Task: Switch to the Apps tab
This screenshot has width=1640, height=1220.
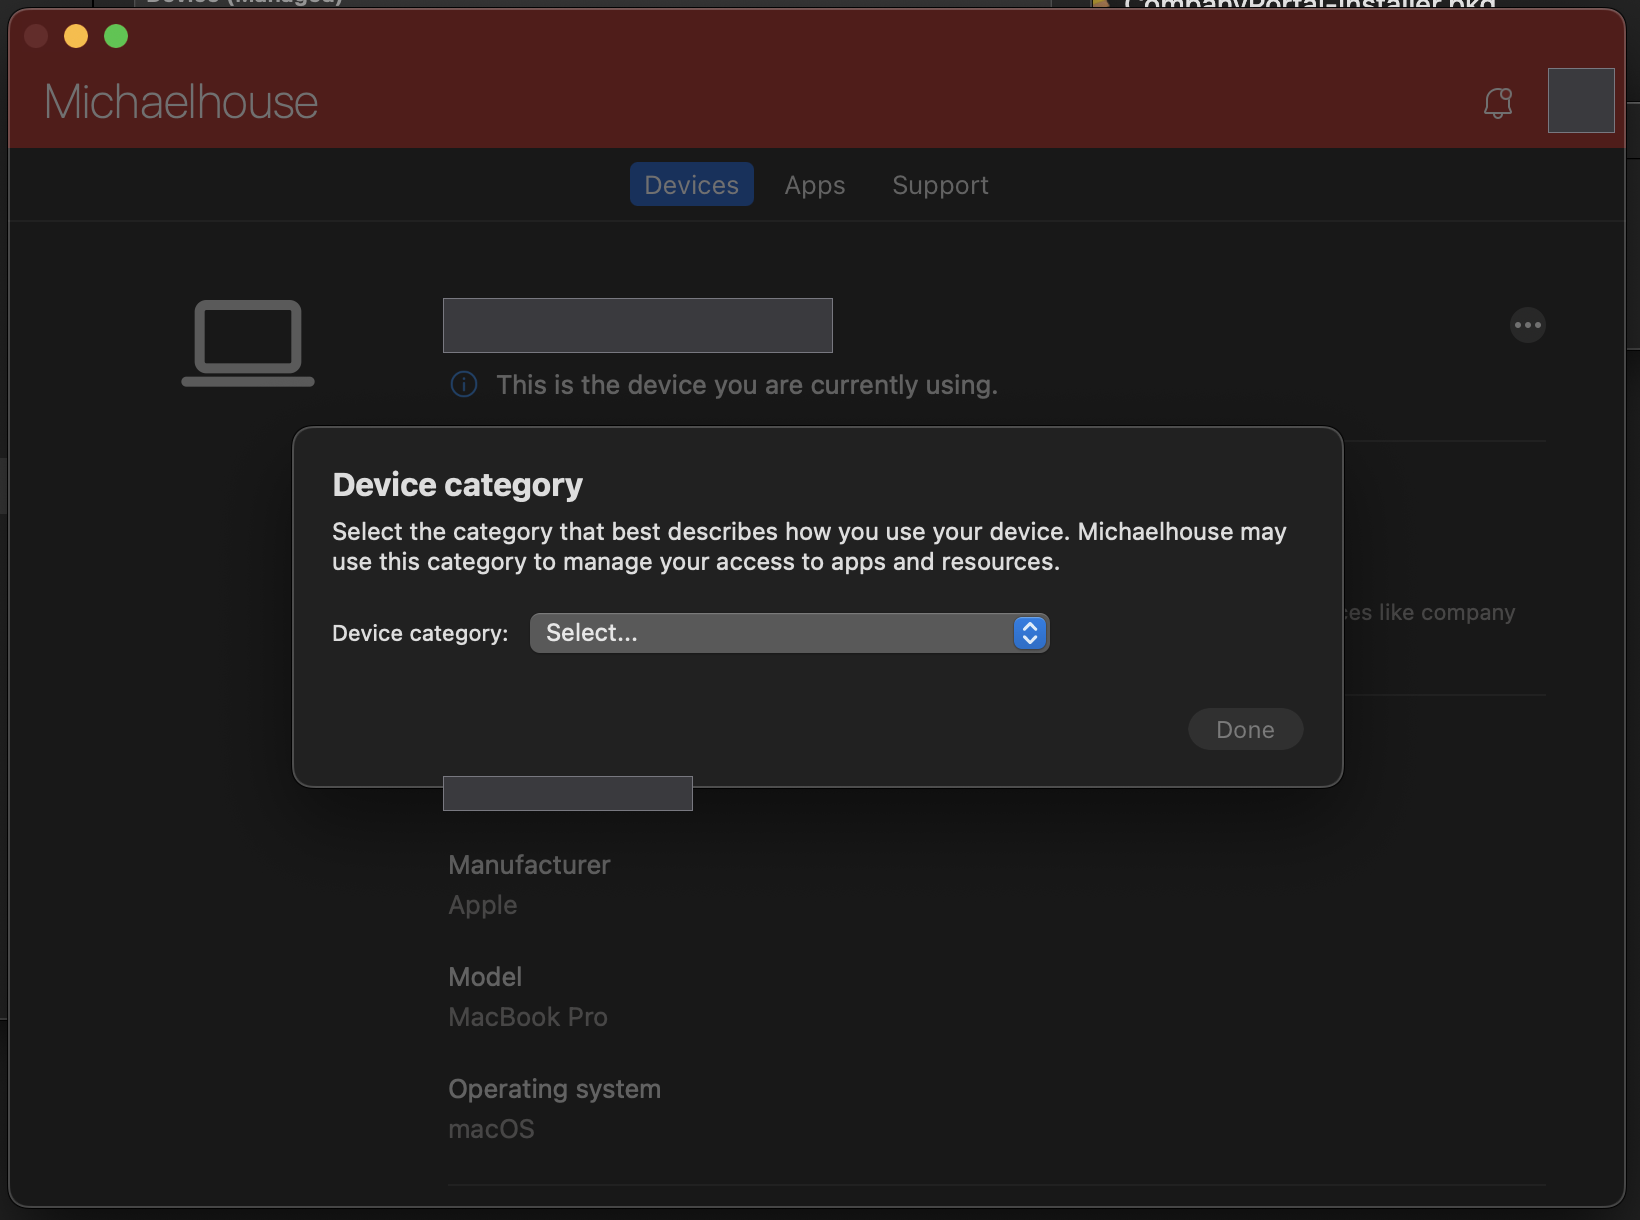Action: pos(815,185)
